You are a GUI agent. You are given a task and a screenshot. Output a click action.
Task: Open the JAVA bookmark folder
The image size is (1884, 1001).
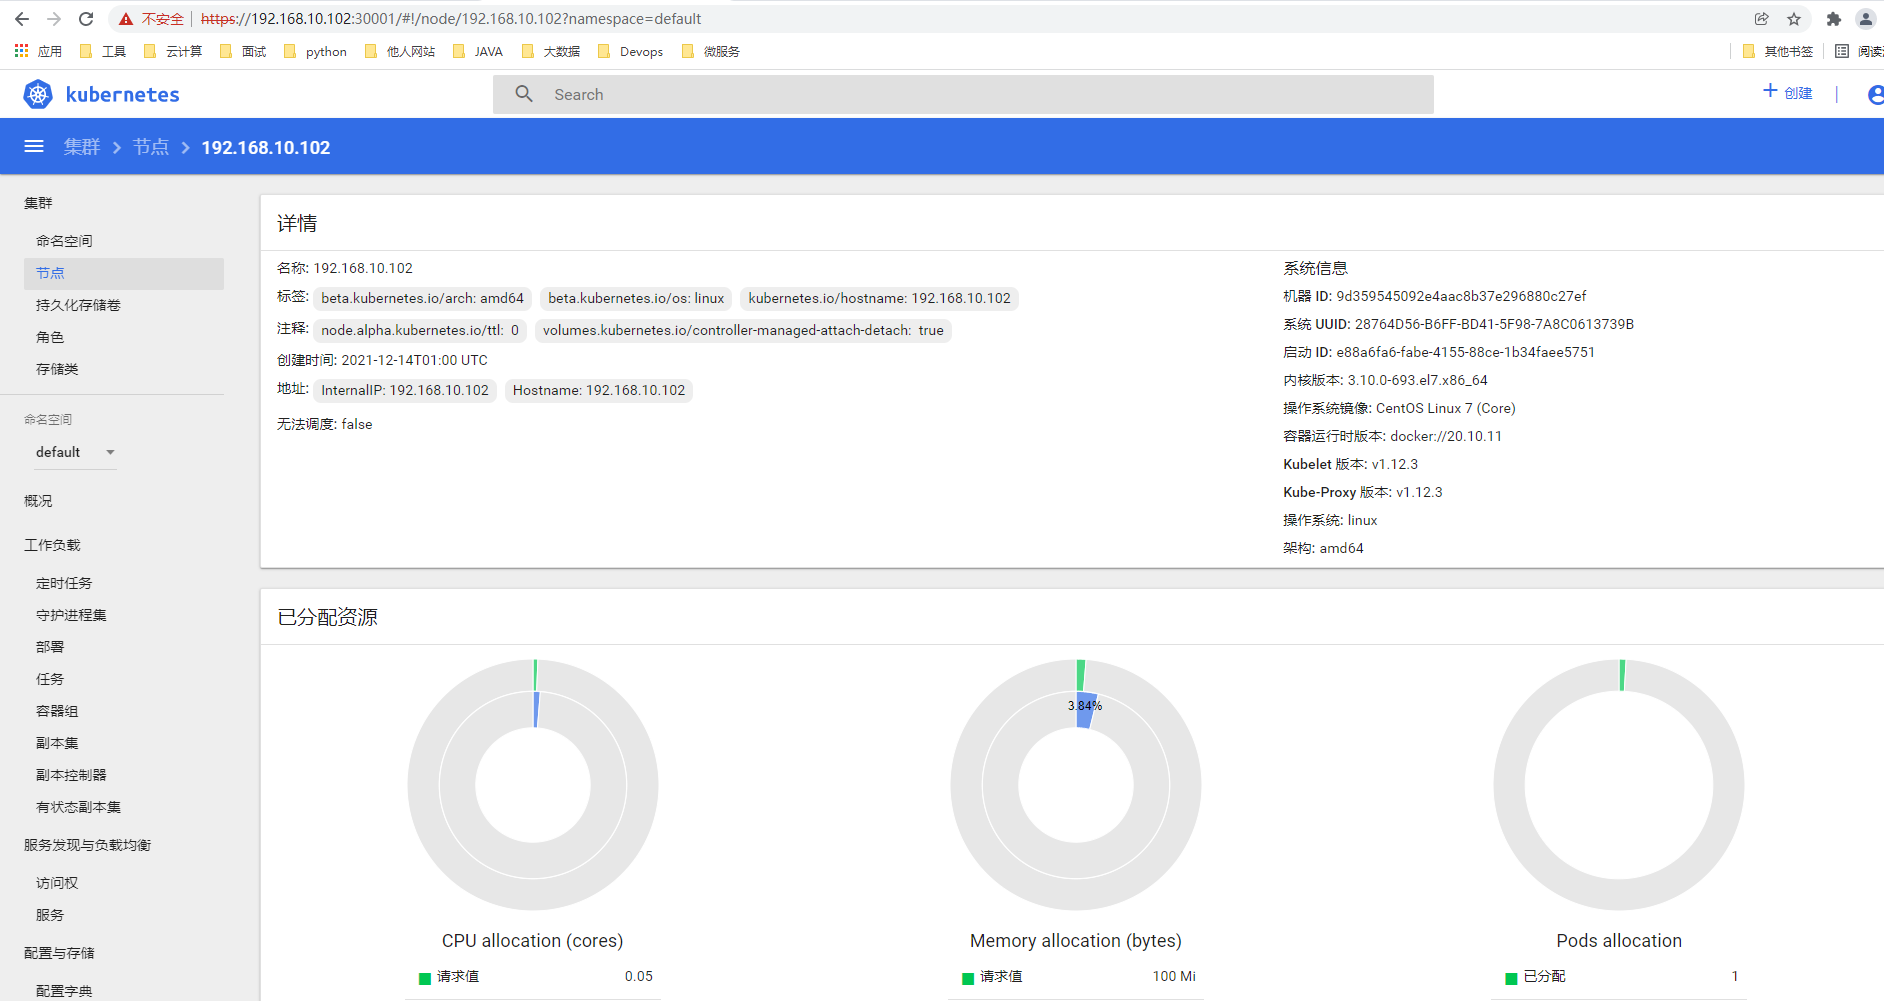(x=477, y=51)
